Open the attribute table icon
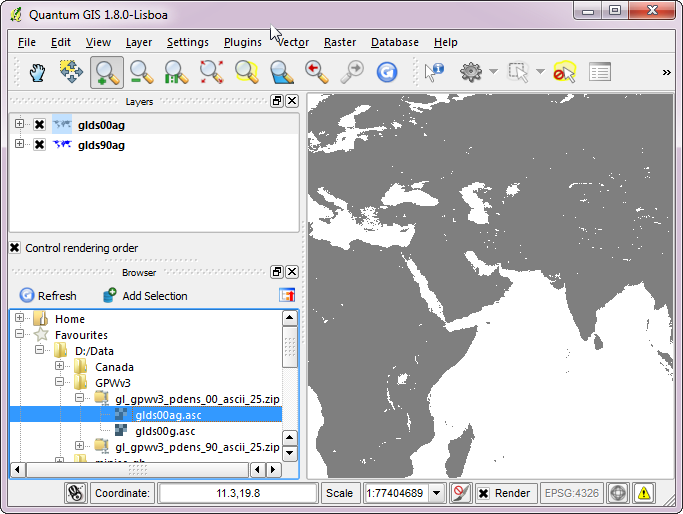The width and height of the screenshot is (683, 514). click(600, 72)
